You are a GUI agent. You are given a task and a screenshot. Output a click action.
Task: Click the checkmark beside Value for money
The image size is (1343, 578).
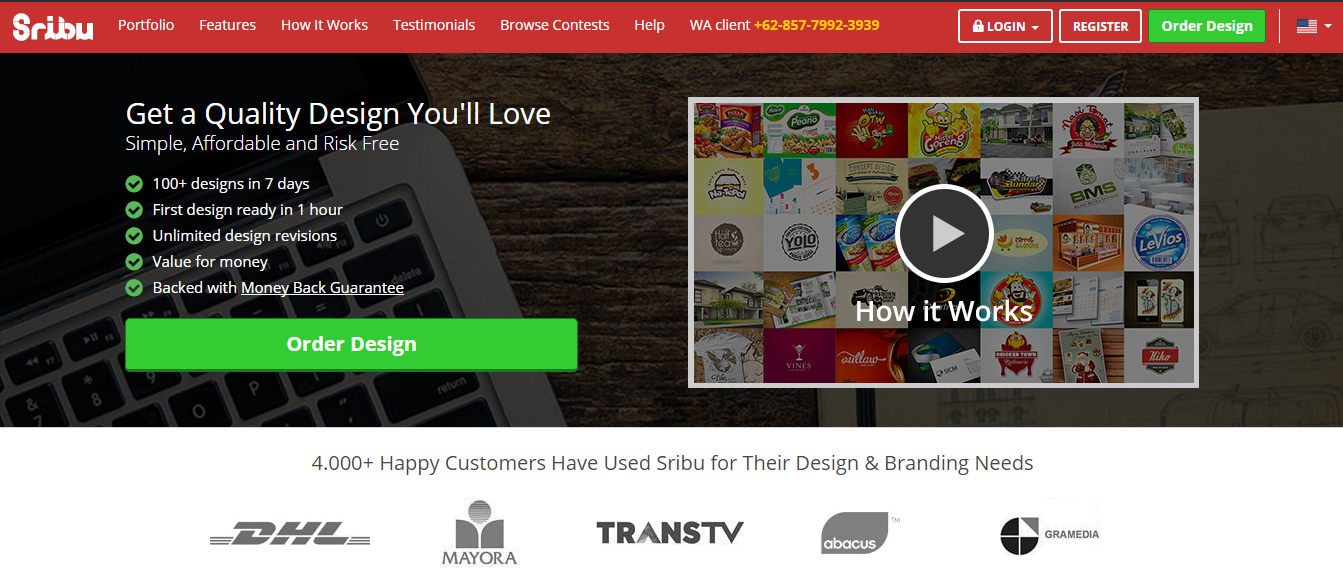(x=134, y=262)
